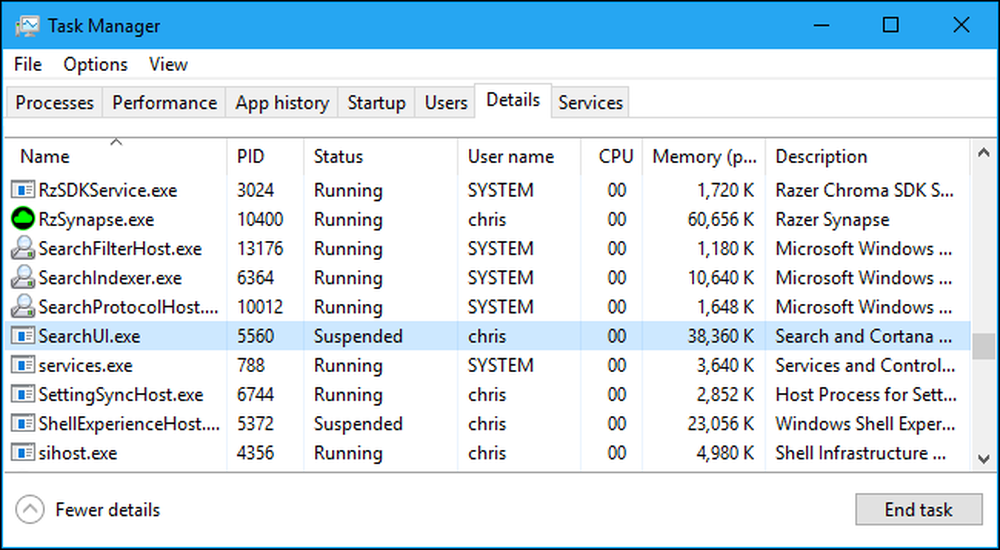Click the SearchProtocolHost icon
1000x550 pixels.
click(x=23, y=307)
